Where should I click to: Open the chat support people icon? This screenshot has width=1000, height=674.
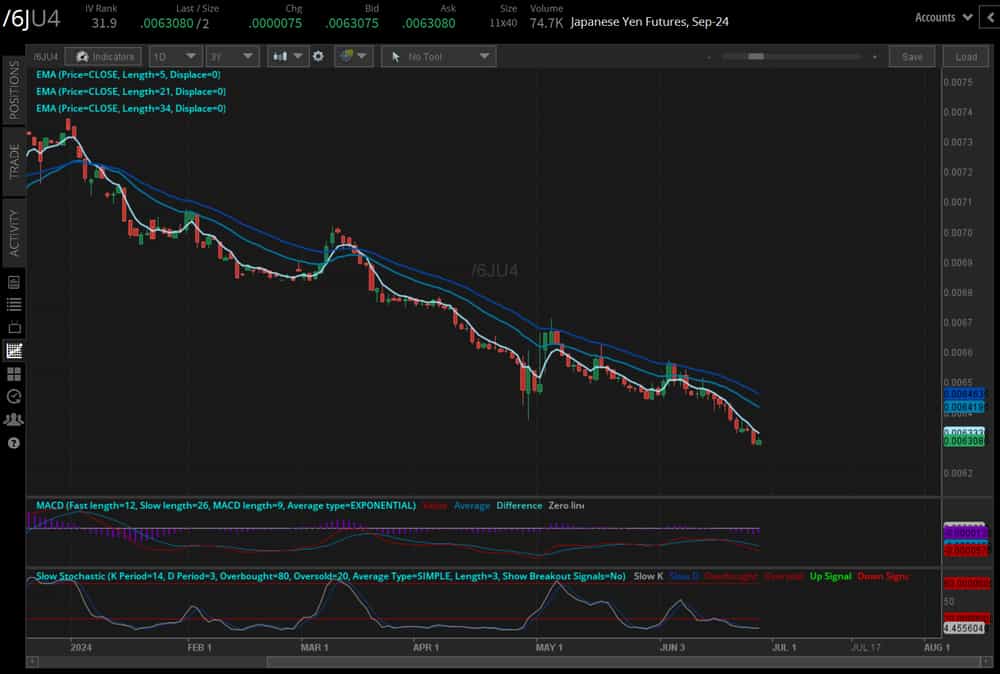point(12,419)
